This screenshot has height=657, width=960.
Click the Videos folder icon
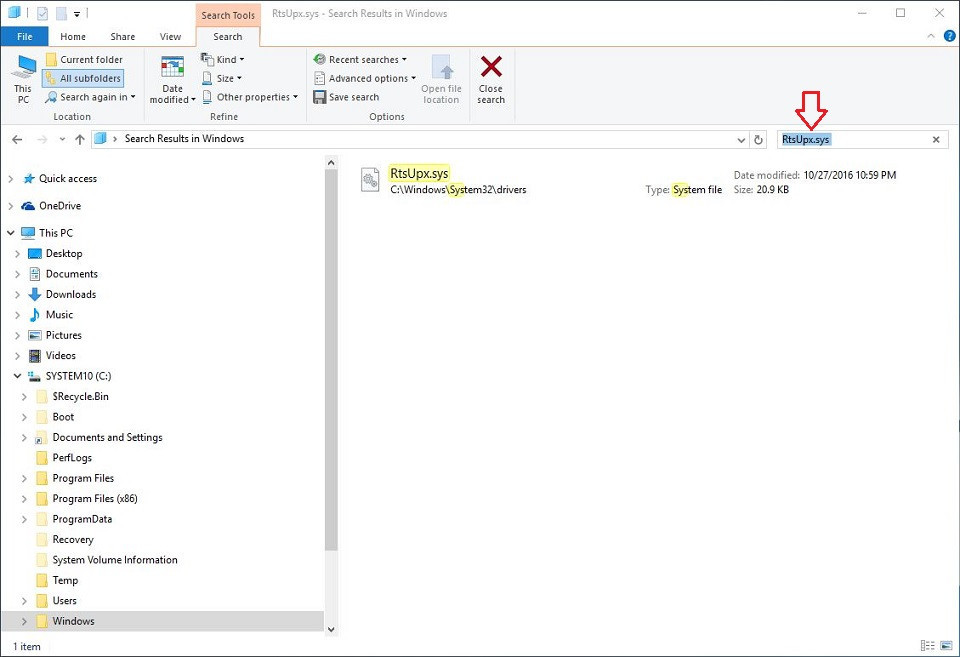point(35,356)
